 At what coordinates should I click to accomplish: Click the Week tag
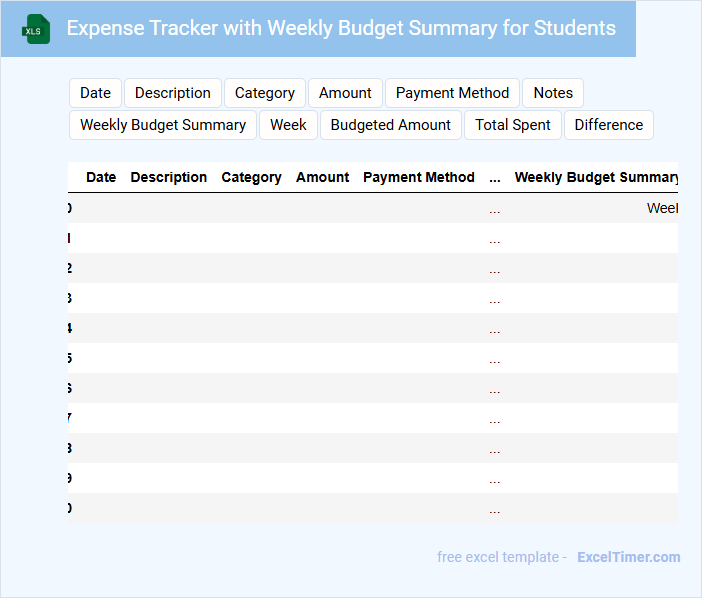pos(288,125)
